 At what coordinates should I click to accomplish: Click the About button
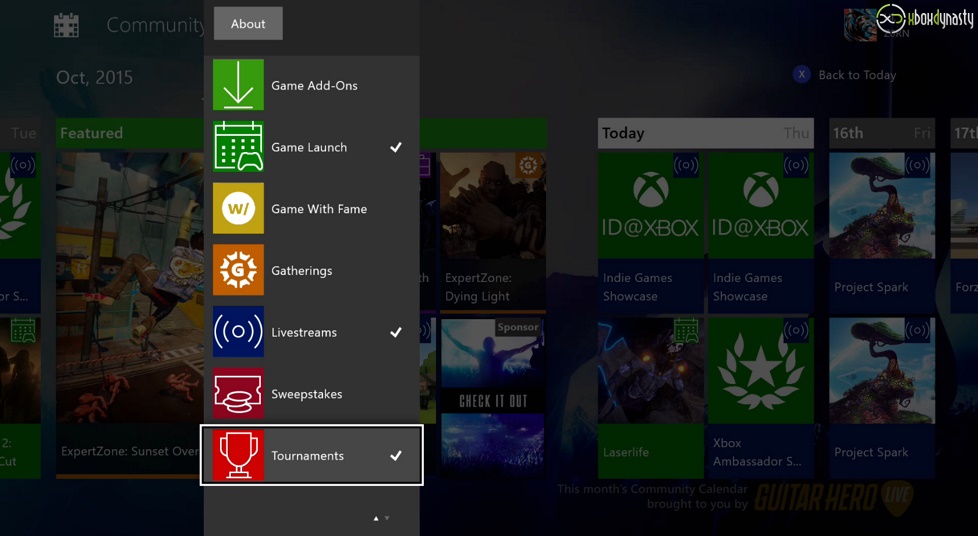248,24
